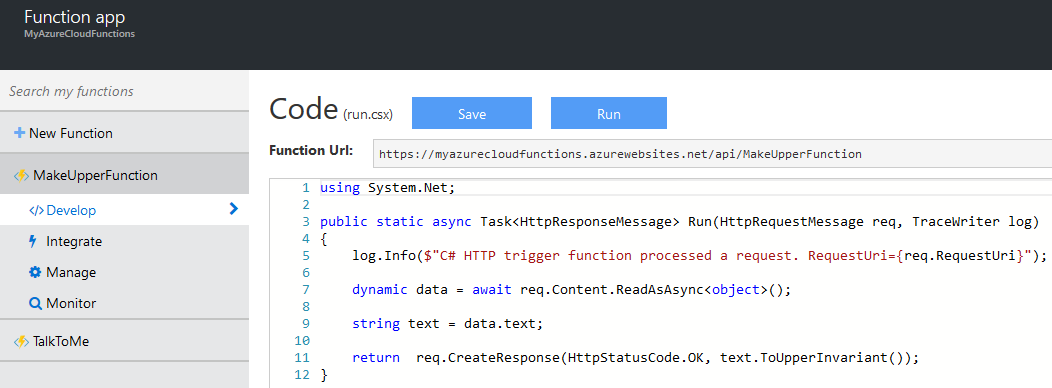The width and height of the screenshot is (1052, 388).
Task: Click the Function Url text box
Action: click(712, 154)
